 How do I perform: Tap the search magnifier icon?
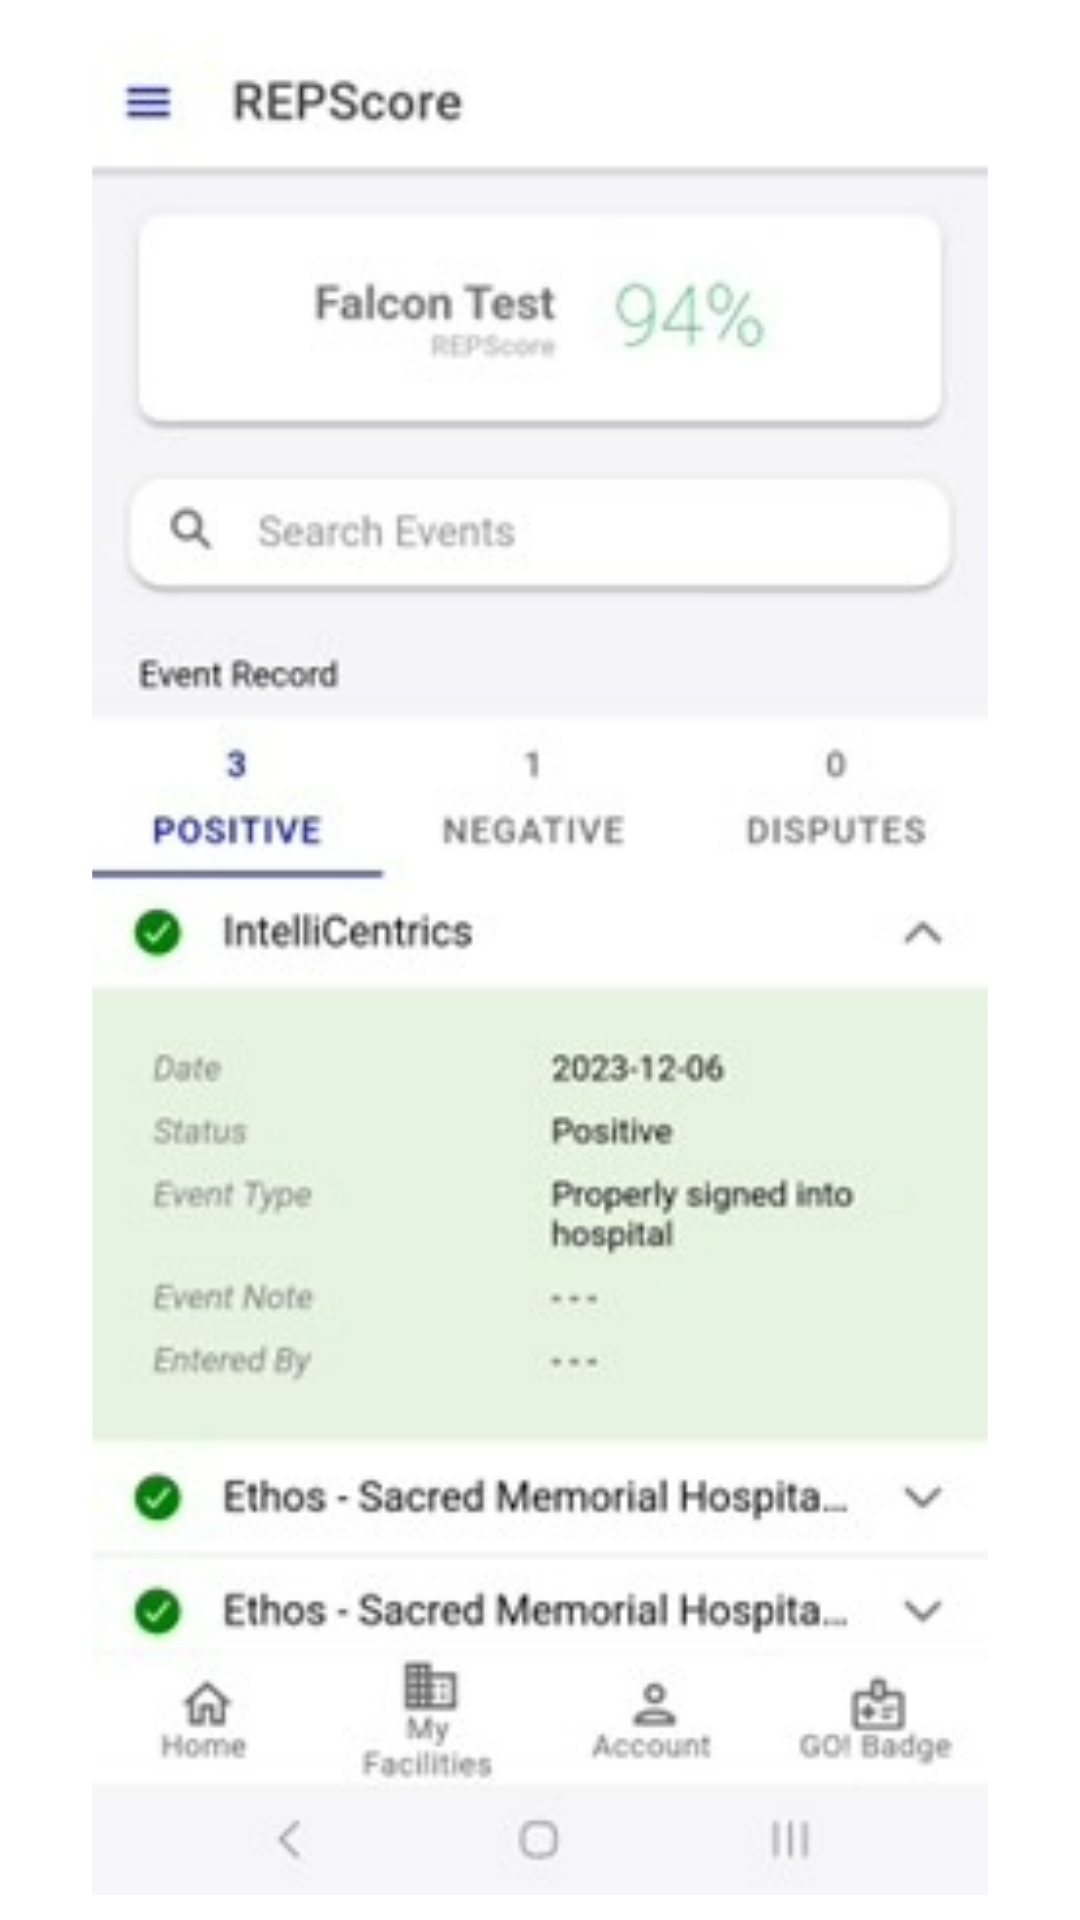click(x=190, y=530)
